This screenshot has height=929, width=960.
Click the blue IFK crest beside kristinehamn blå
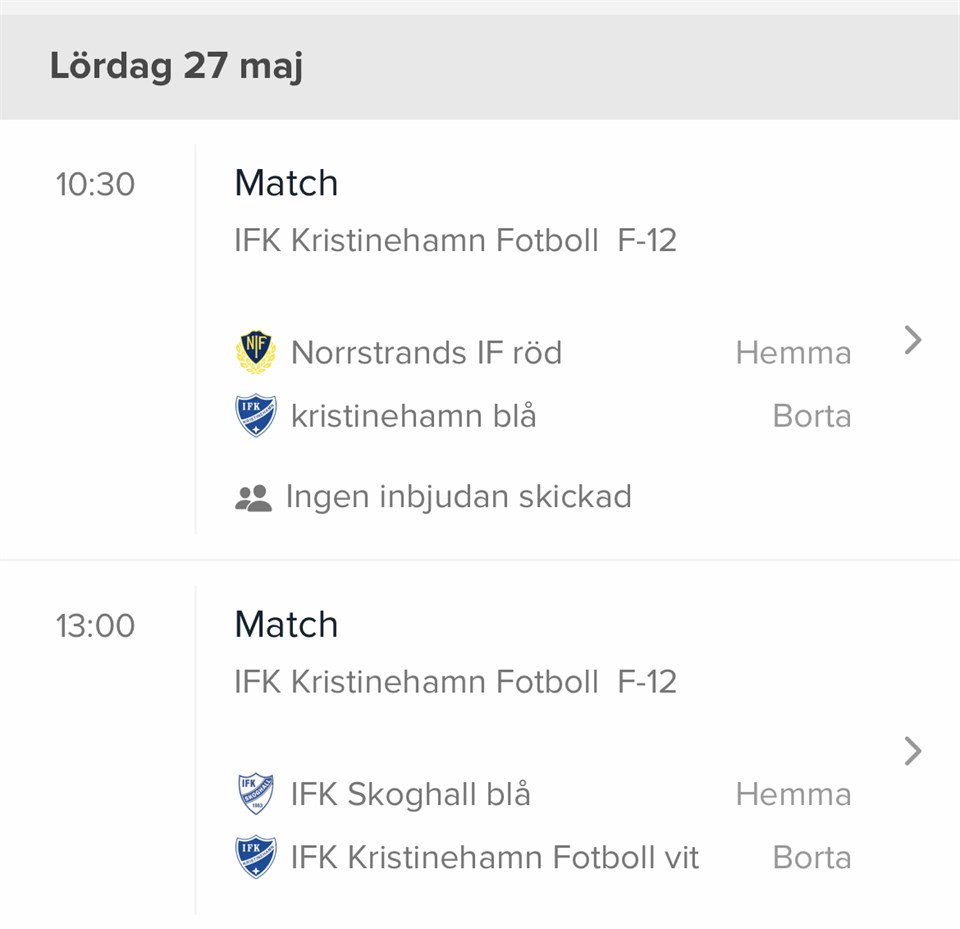point(255,415)
